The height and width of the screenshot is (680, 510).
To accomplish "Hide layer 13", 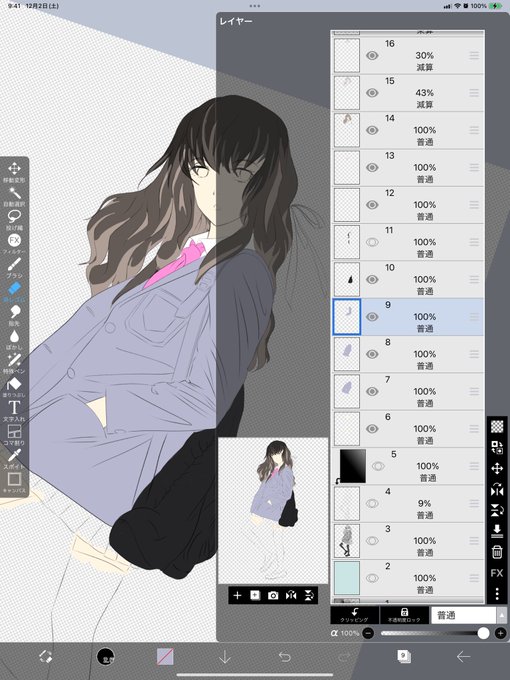I will 372,167.
